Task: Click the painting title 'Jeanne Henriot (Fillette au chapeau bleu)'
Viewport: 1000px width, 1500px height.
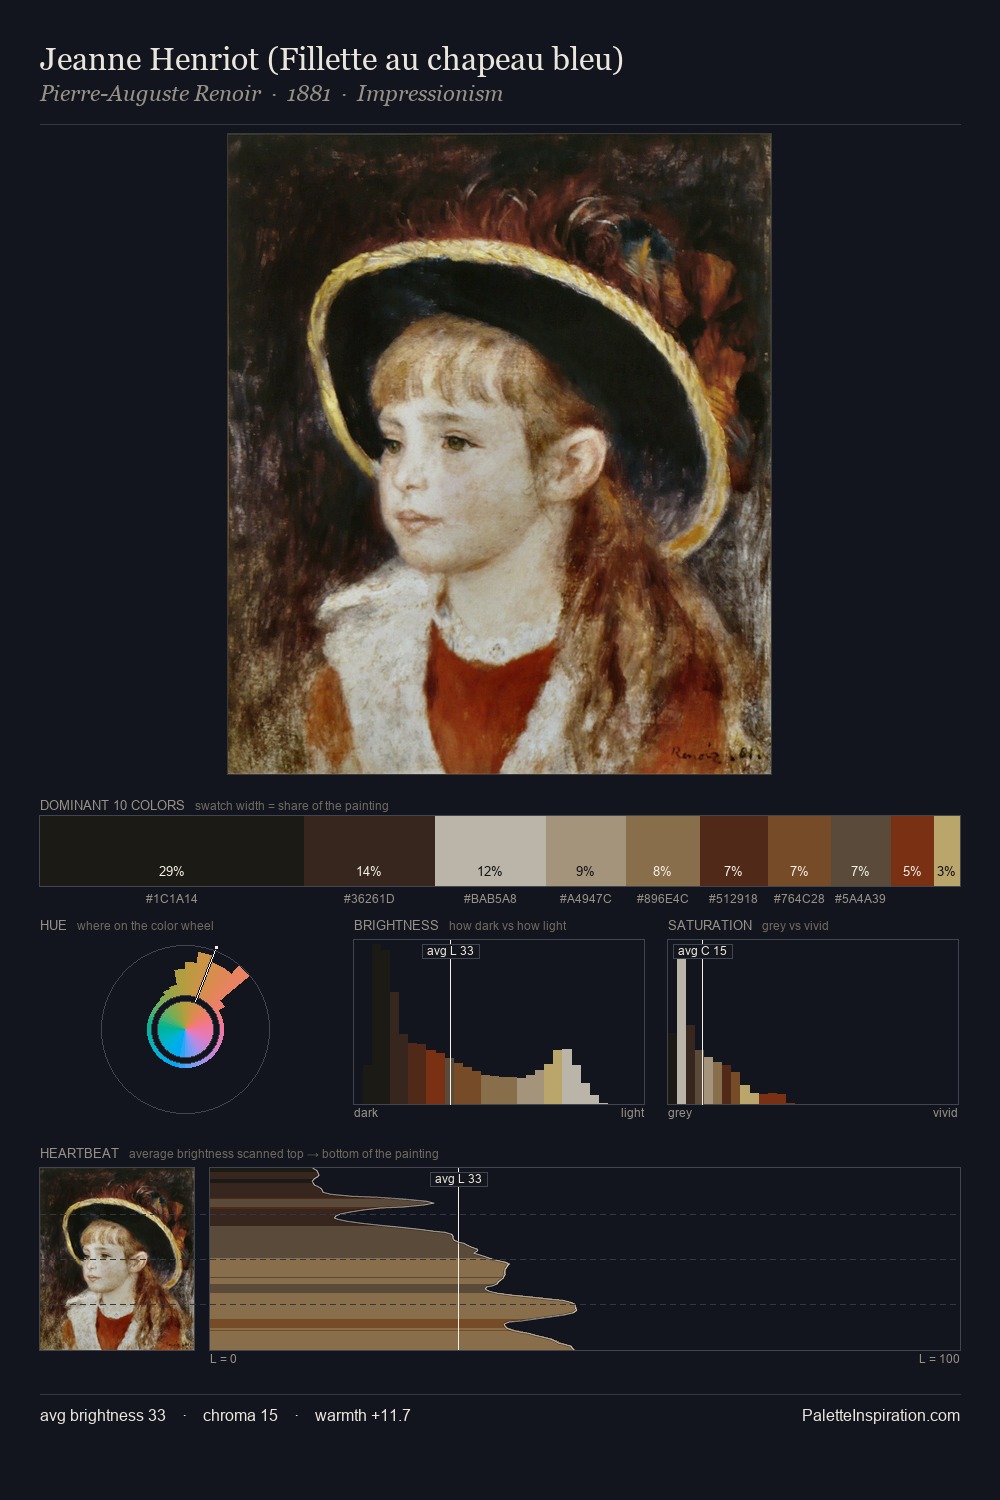Action: click(x=331, y=60)
